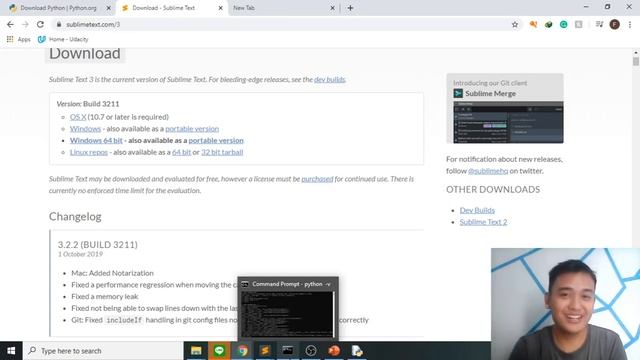
Task: Click the OTHER DOWNLOADS heading
Action: [493, 189]
